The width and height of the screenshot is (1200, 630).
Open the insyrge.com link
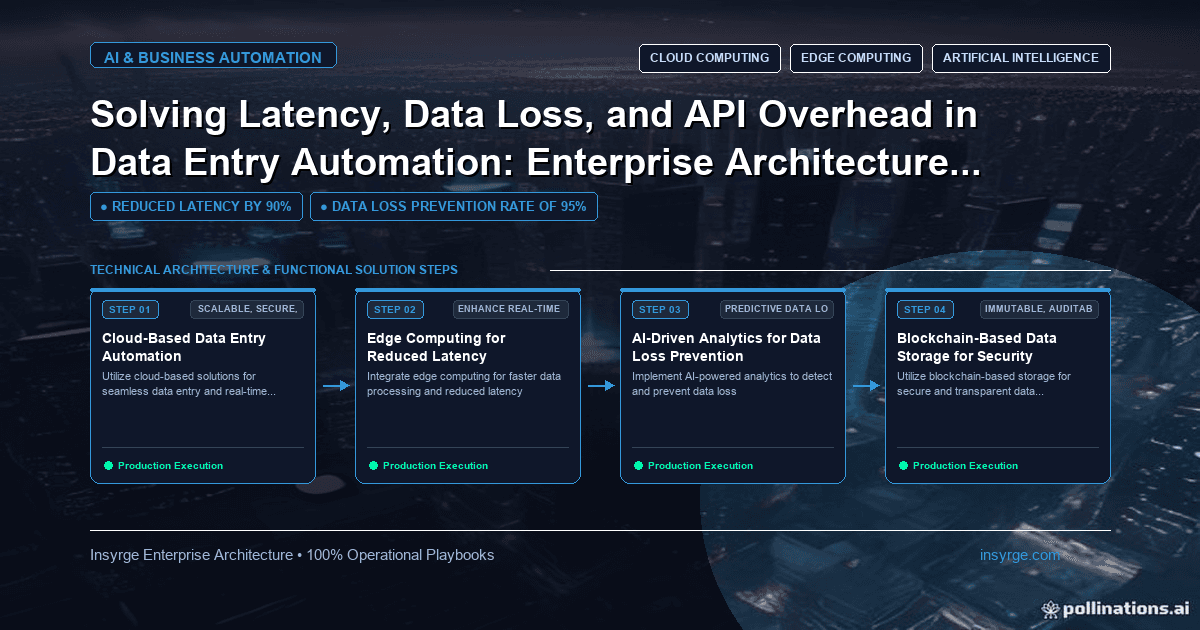click(x=1019, y=555)
